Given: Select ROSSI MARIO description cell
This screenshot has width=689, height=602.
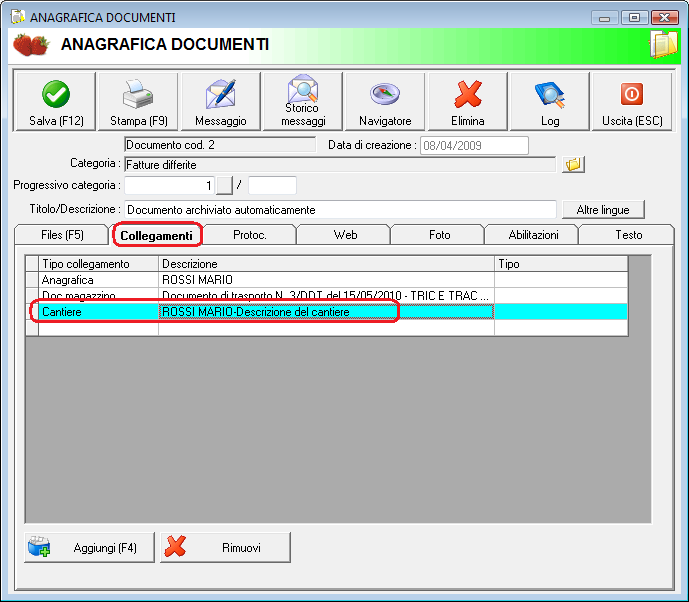Looking at the screenshot, I should pyautogui.click(x=326, y=280).
